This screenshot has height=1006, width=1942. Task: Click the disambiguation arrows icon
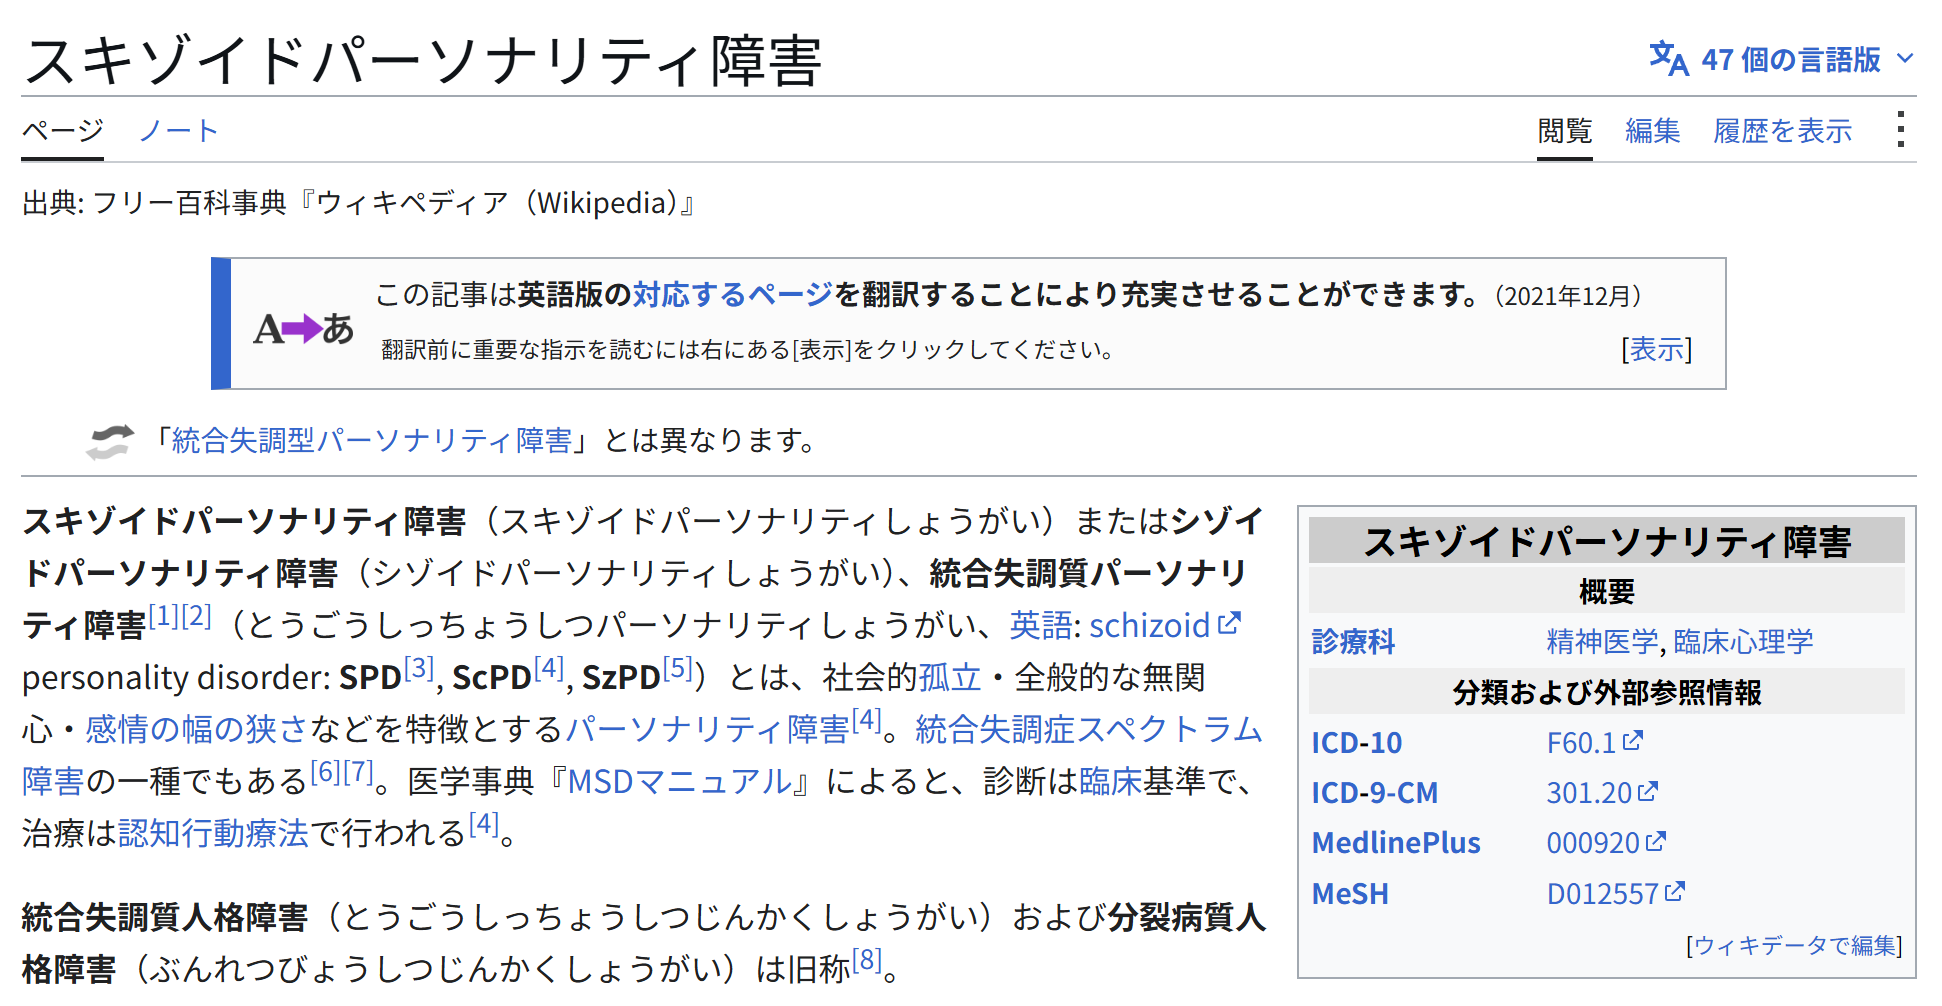click(x=110, y=441)
